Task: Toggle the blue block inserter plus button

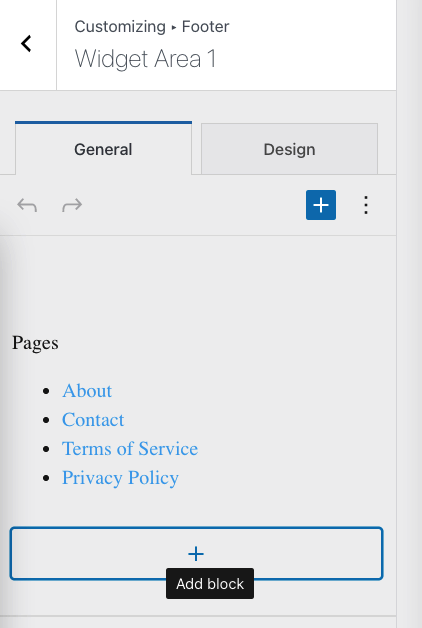Action: click(321, 205)
